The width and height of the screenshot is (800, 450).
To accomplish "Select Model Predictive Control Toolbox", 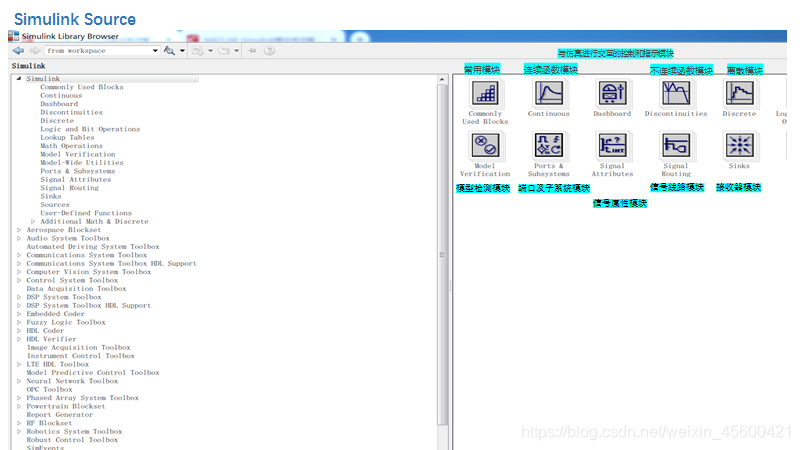I will [93, 373].
